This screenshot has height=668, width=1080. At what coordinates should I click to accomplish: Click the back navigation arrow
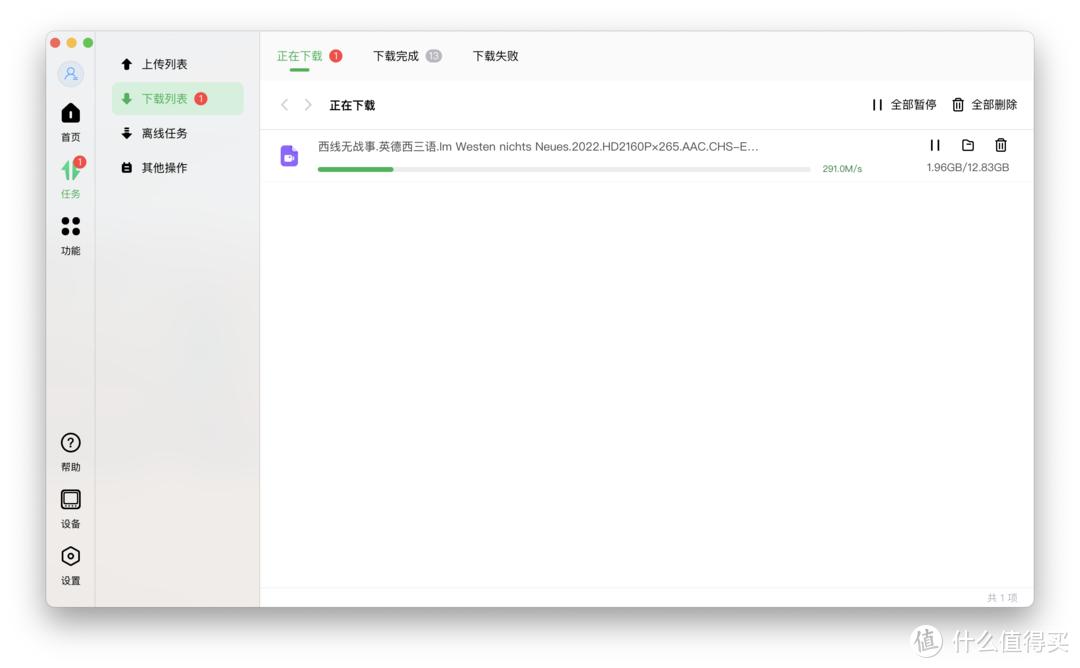[284, 104]
